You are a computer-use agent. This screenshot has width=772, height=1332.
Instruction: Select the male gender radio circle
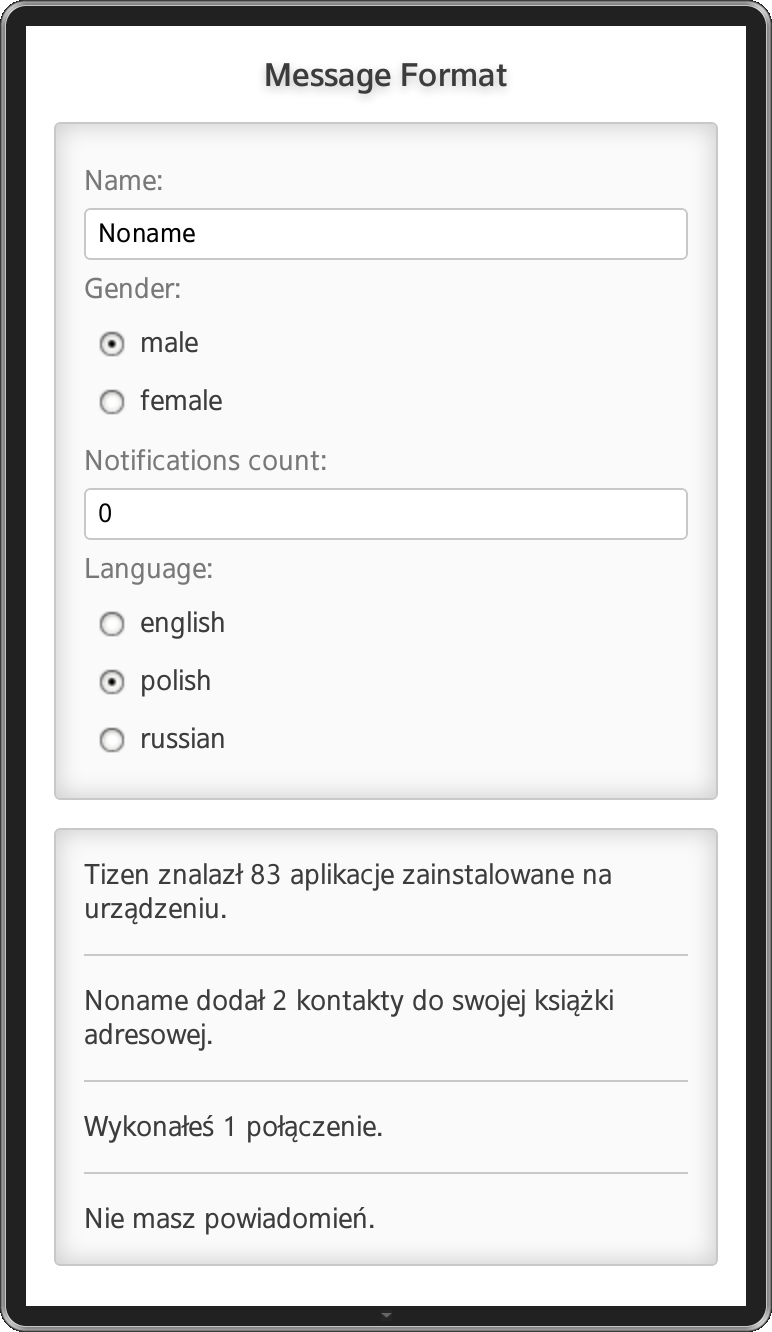[x=112, y=344]
